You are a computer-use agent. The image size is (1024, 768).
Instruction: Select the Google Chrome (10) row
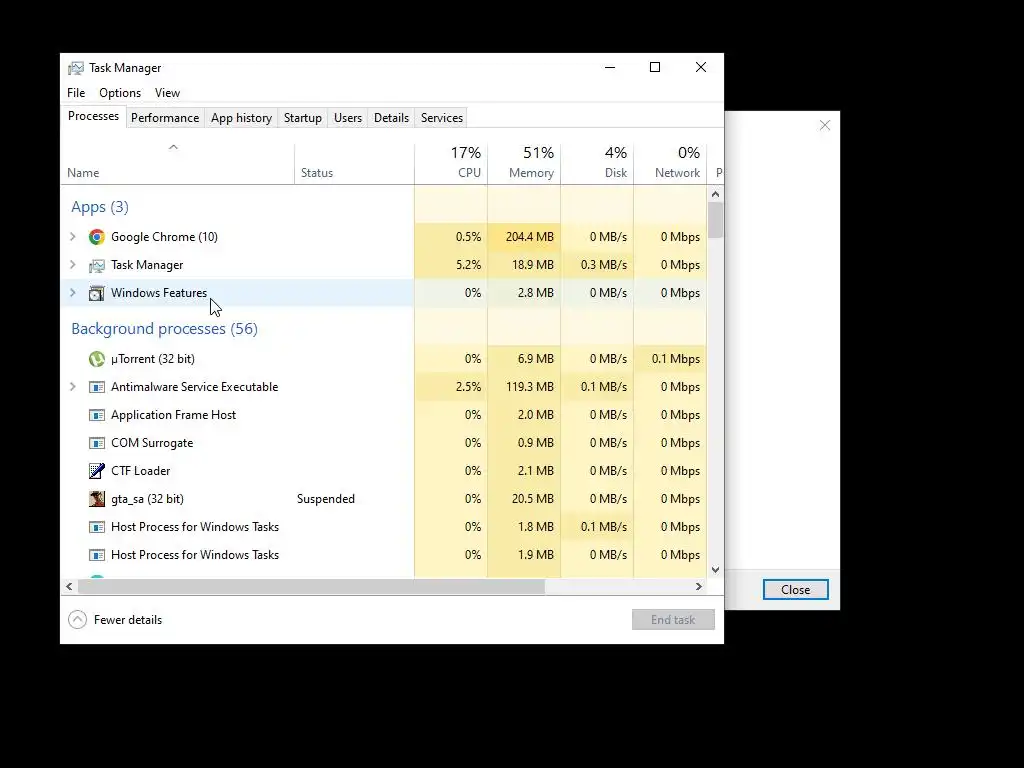pos(384,237)
